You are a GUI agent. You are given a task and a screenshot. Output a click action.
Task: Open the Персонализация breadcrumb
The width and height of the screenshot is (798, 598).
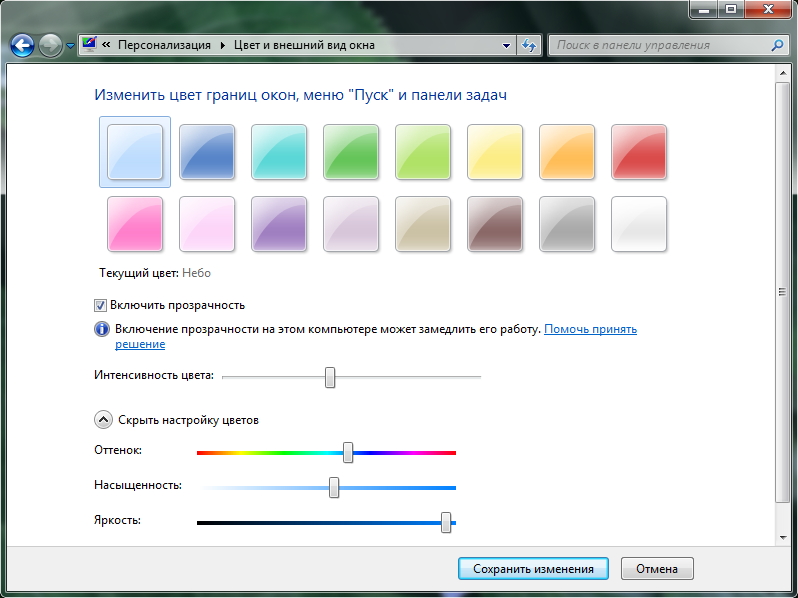pos(164,45)
